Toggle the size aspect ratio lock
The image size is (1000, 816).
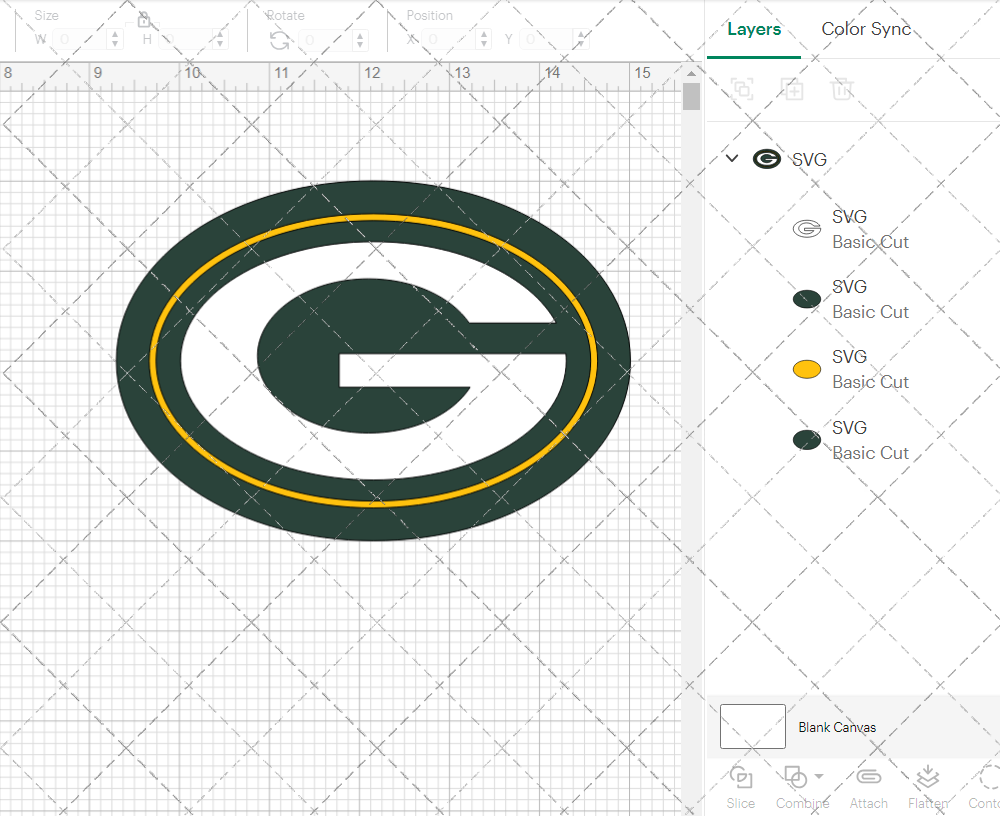click(144, 20)
